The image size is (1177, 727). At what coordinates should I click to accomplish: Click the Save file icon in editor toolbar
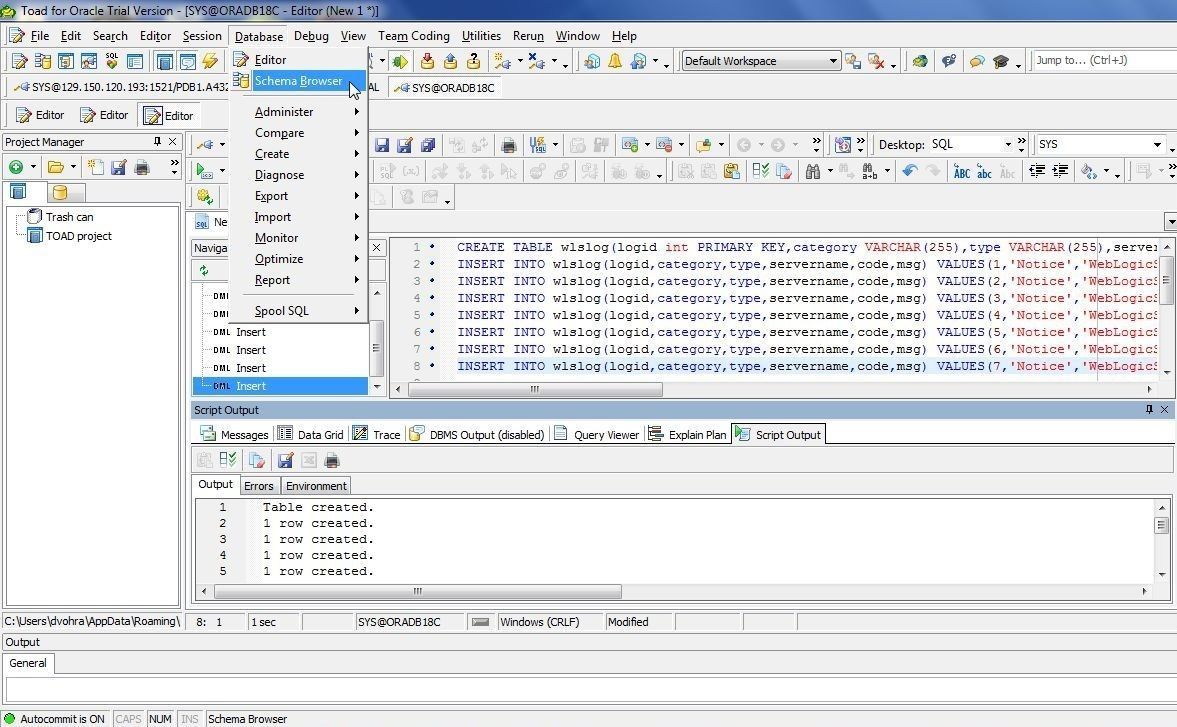pyautogui.click(x=382, y=145)
